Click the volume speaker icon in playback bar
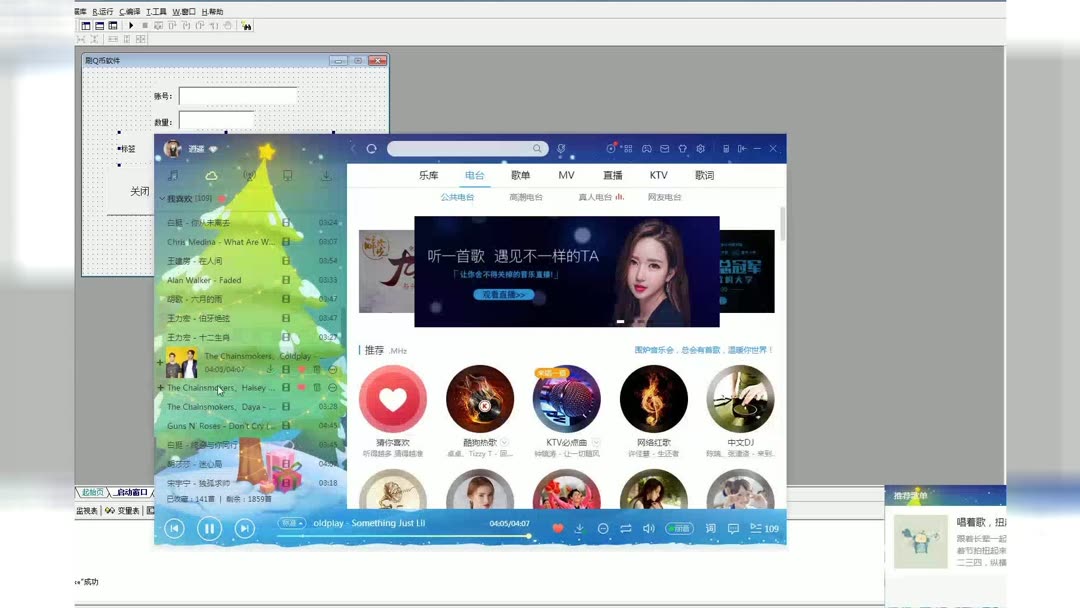 click(650, 528)
